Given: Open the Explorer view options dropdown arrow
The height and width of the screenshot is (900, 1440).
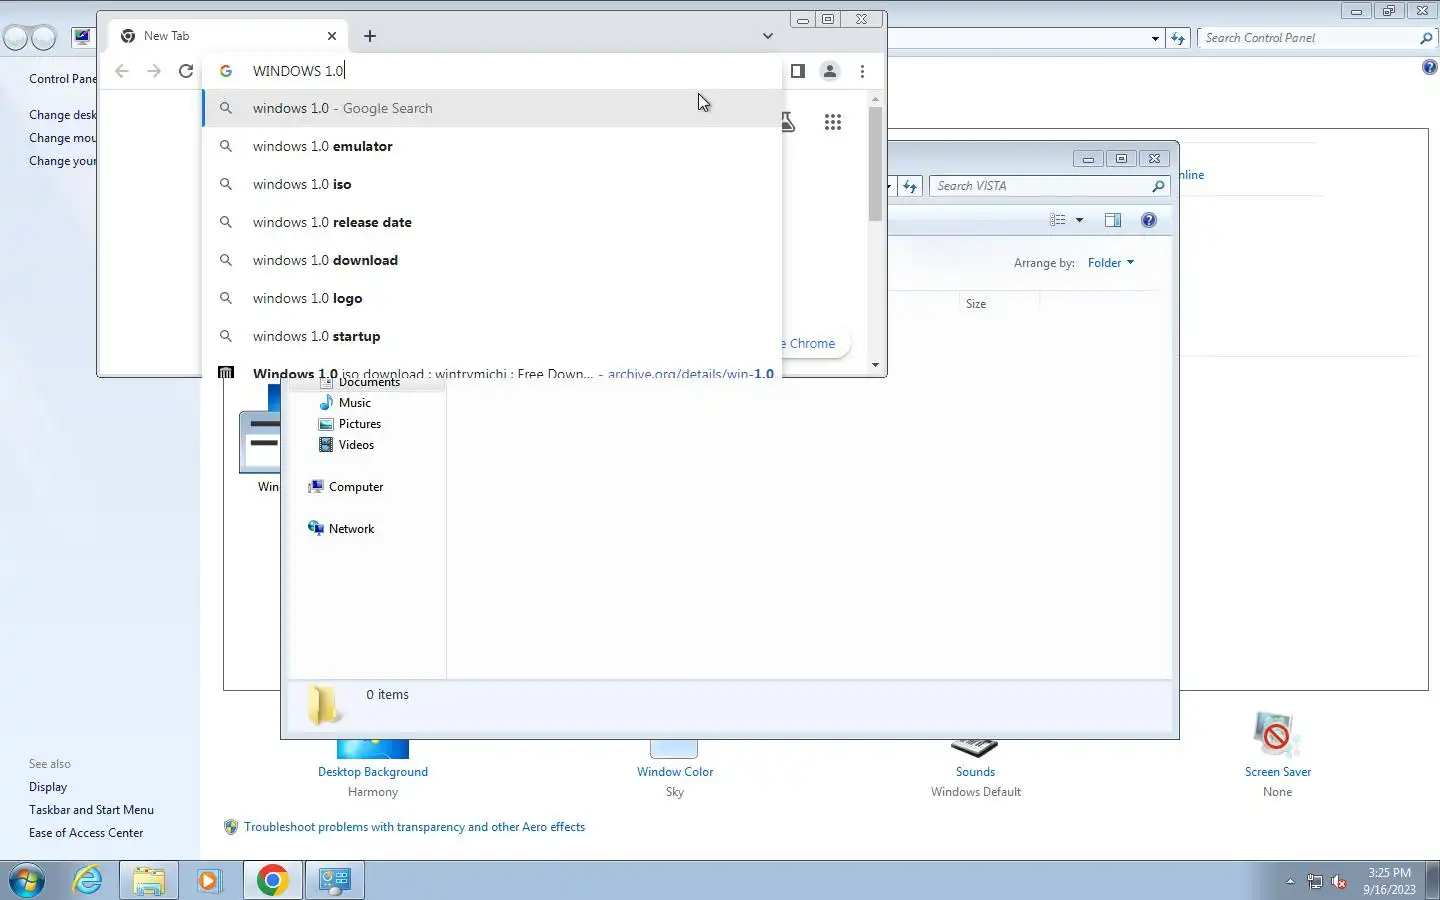Looking at the screenshot, I should click(1079, 220).
